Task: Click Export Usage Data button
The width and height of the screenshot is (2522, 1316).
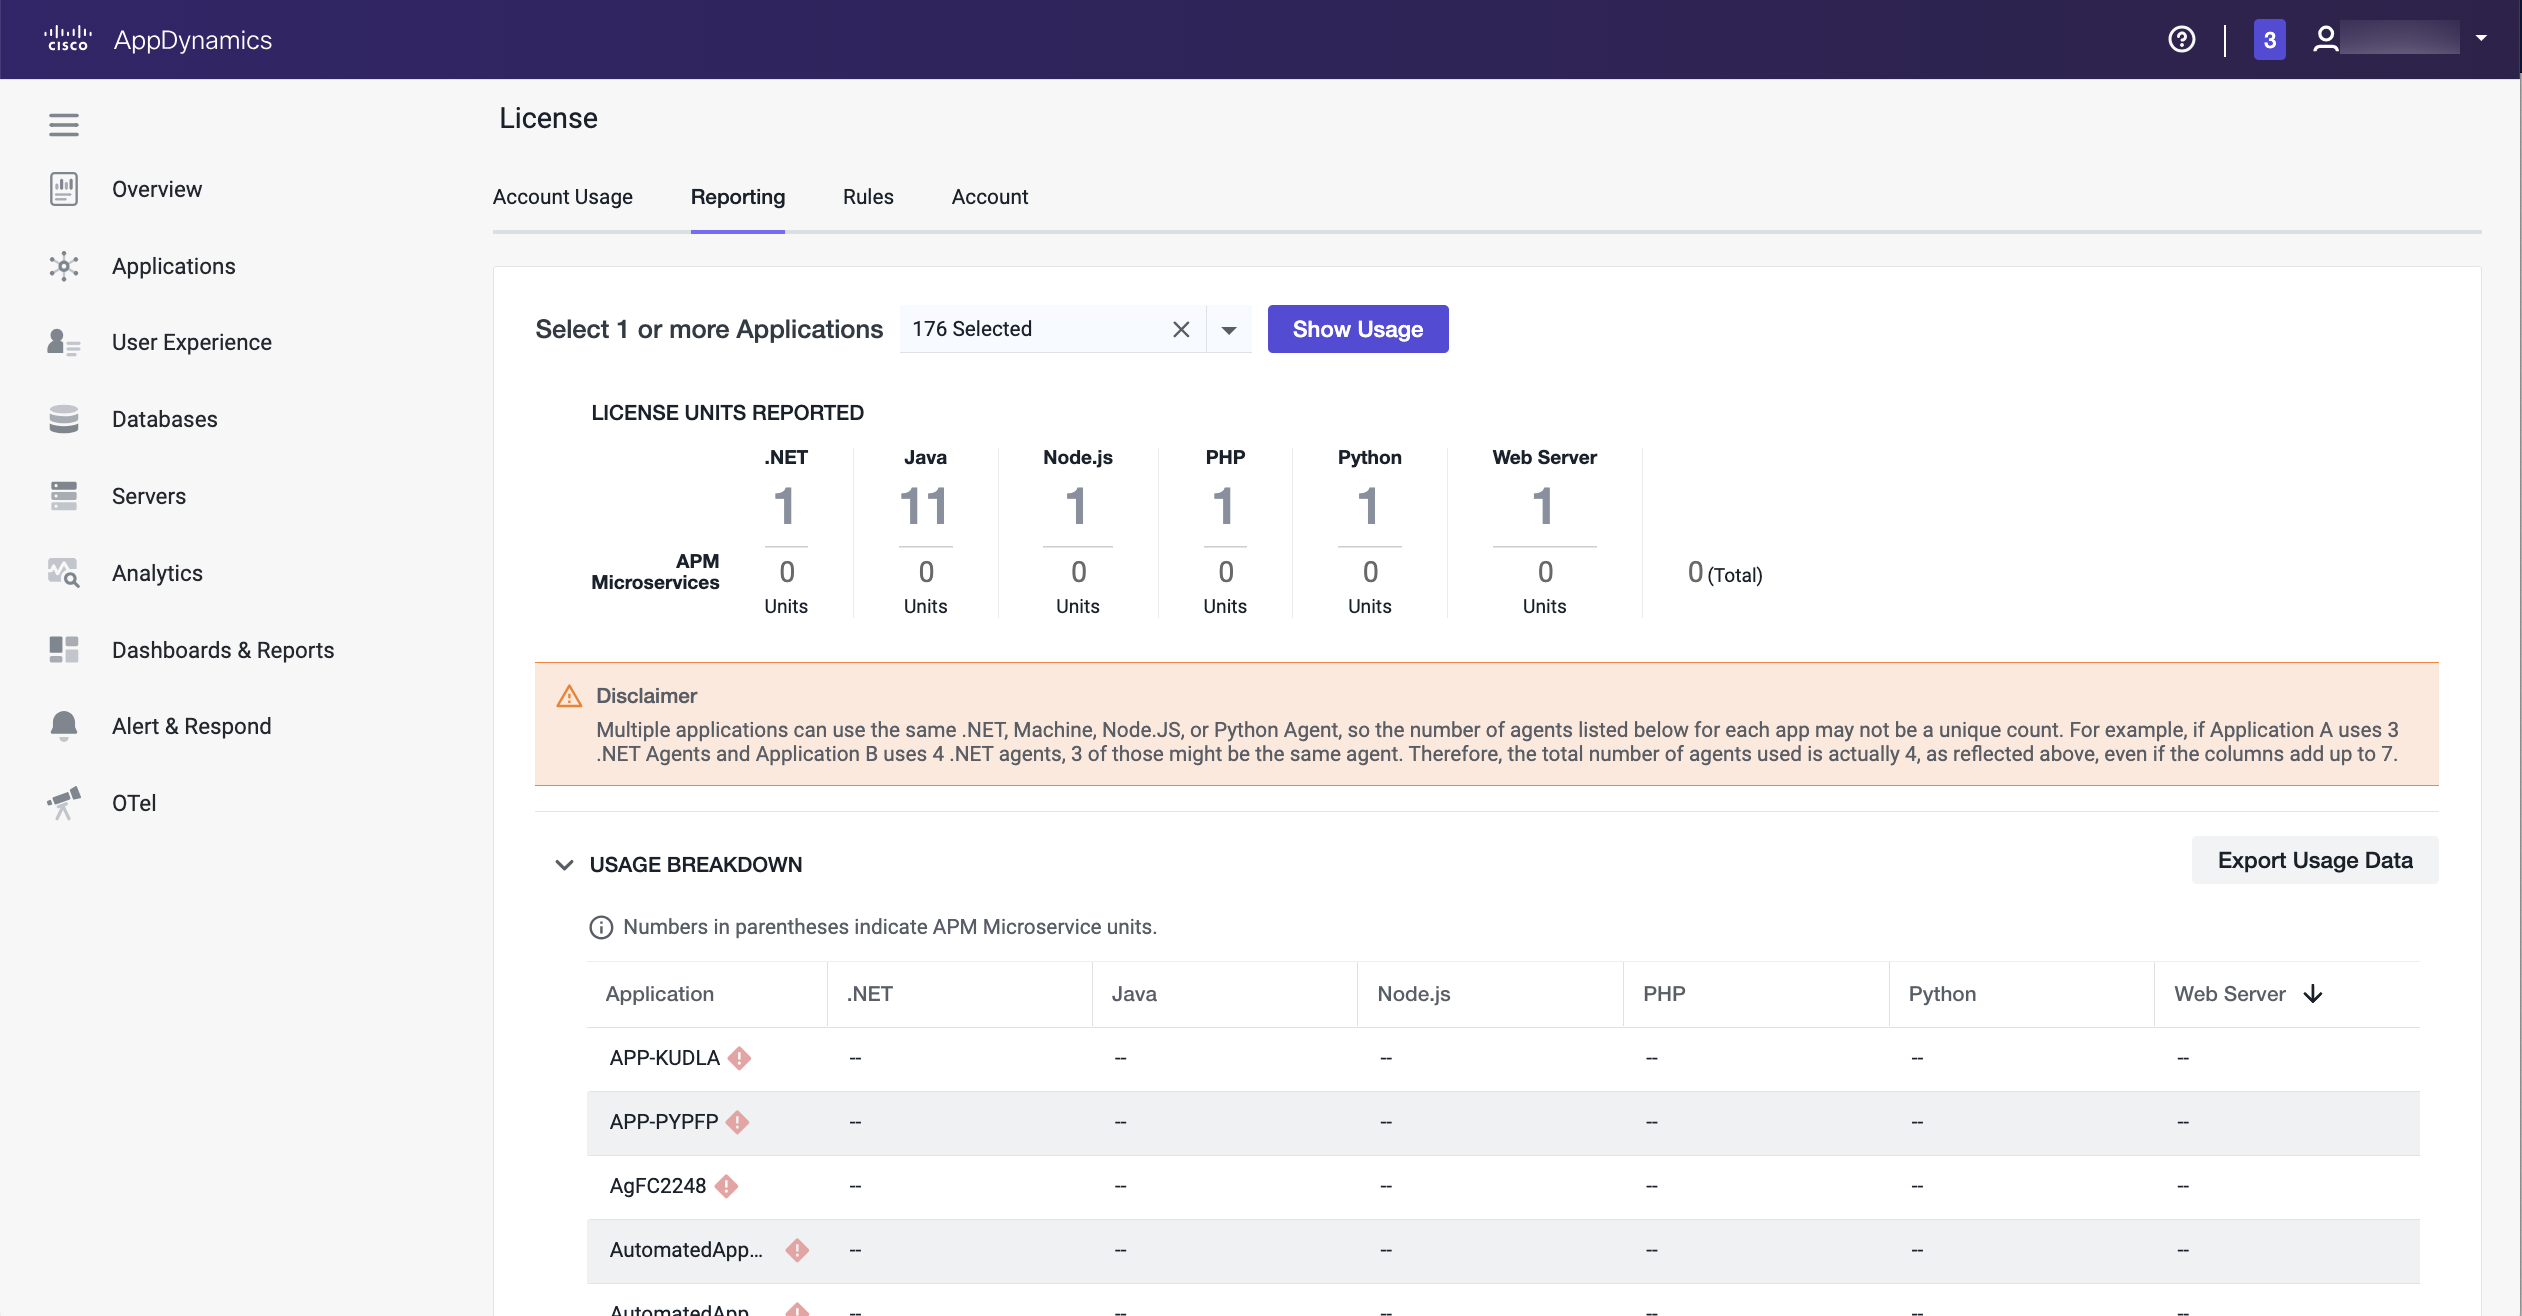Action: point(2315,860)
